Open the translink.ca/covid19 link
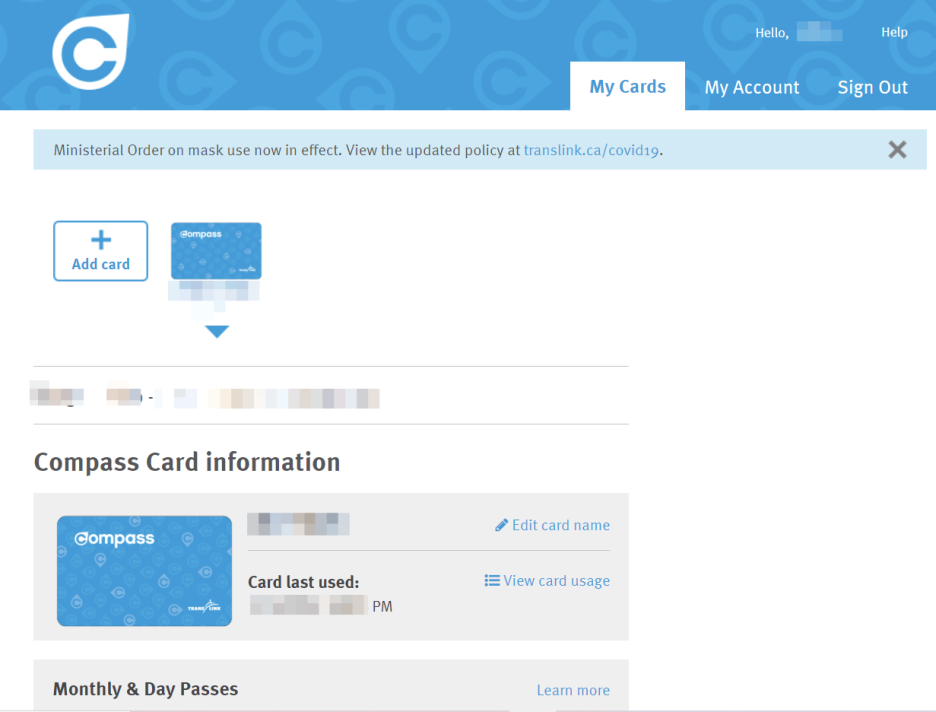The height and width of the screenshot is (712, 936). click(592, 150)
